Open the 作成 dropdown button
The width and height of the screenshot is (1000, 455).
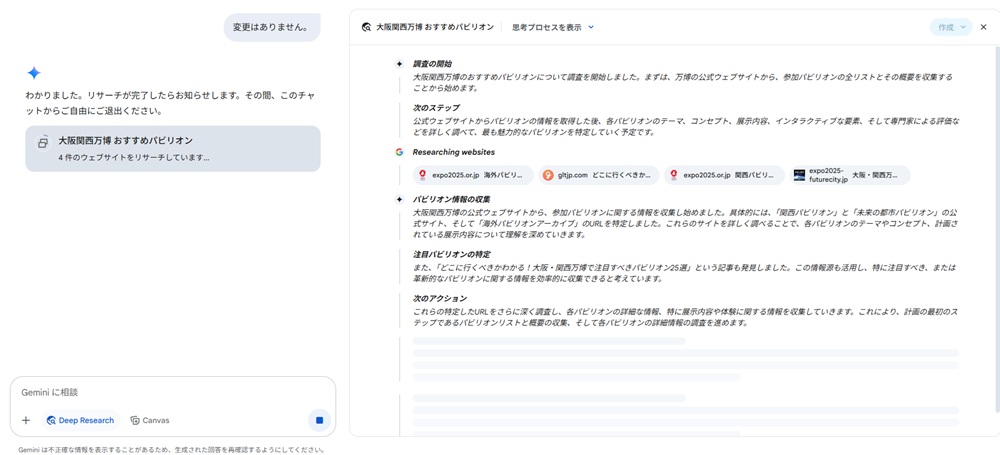pyautogui.click(x=950, y=27)
